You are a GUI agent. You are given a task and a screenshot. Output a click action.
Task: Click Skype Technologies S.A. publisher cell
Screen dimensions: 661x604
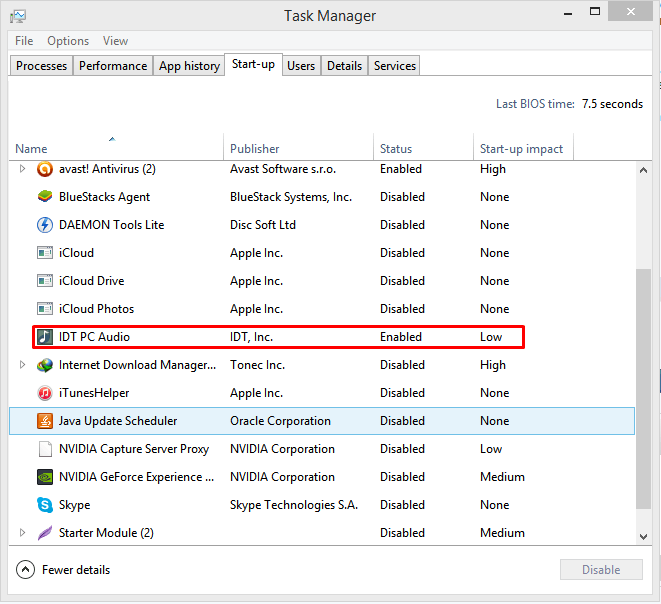click(x=294, y=505)
